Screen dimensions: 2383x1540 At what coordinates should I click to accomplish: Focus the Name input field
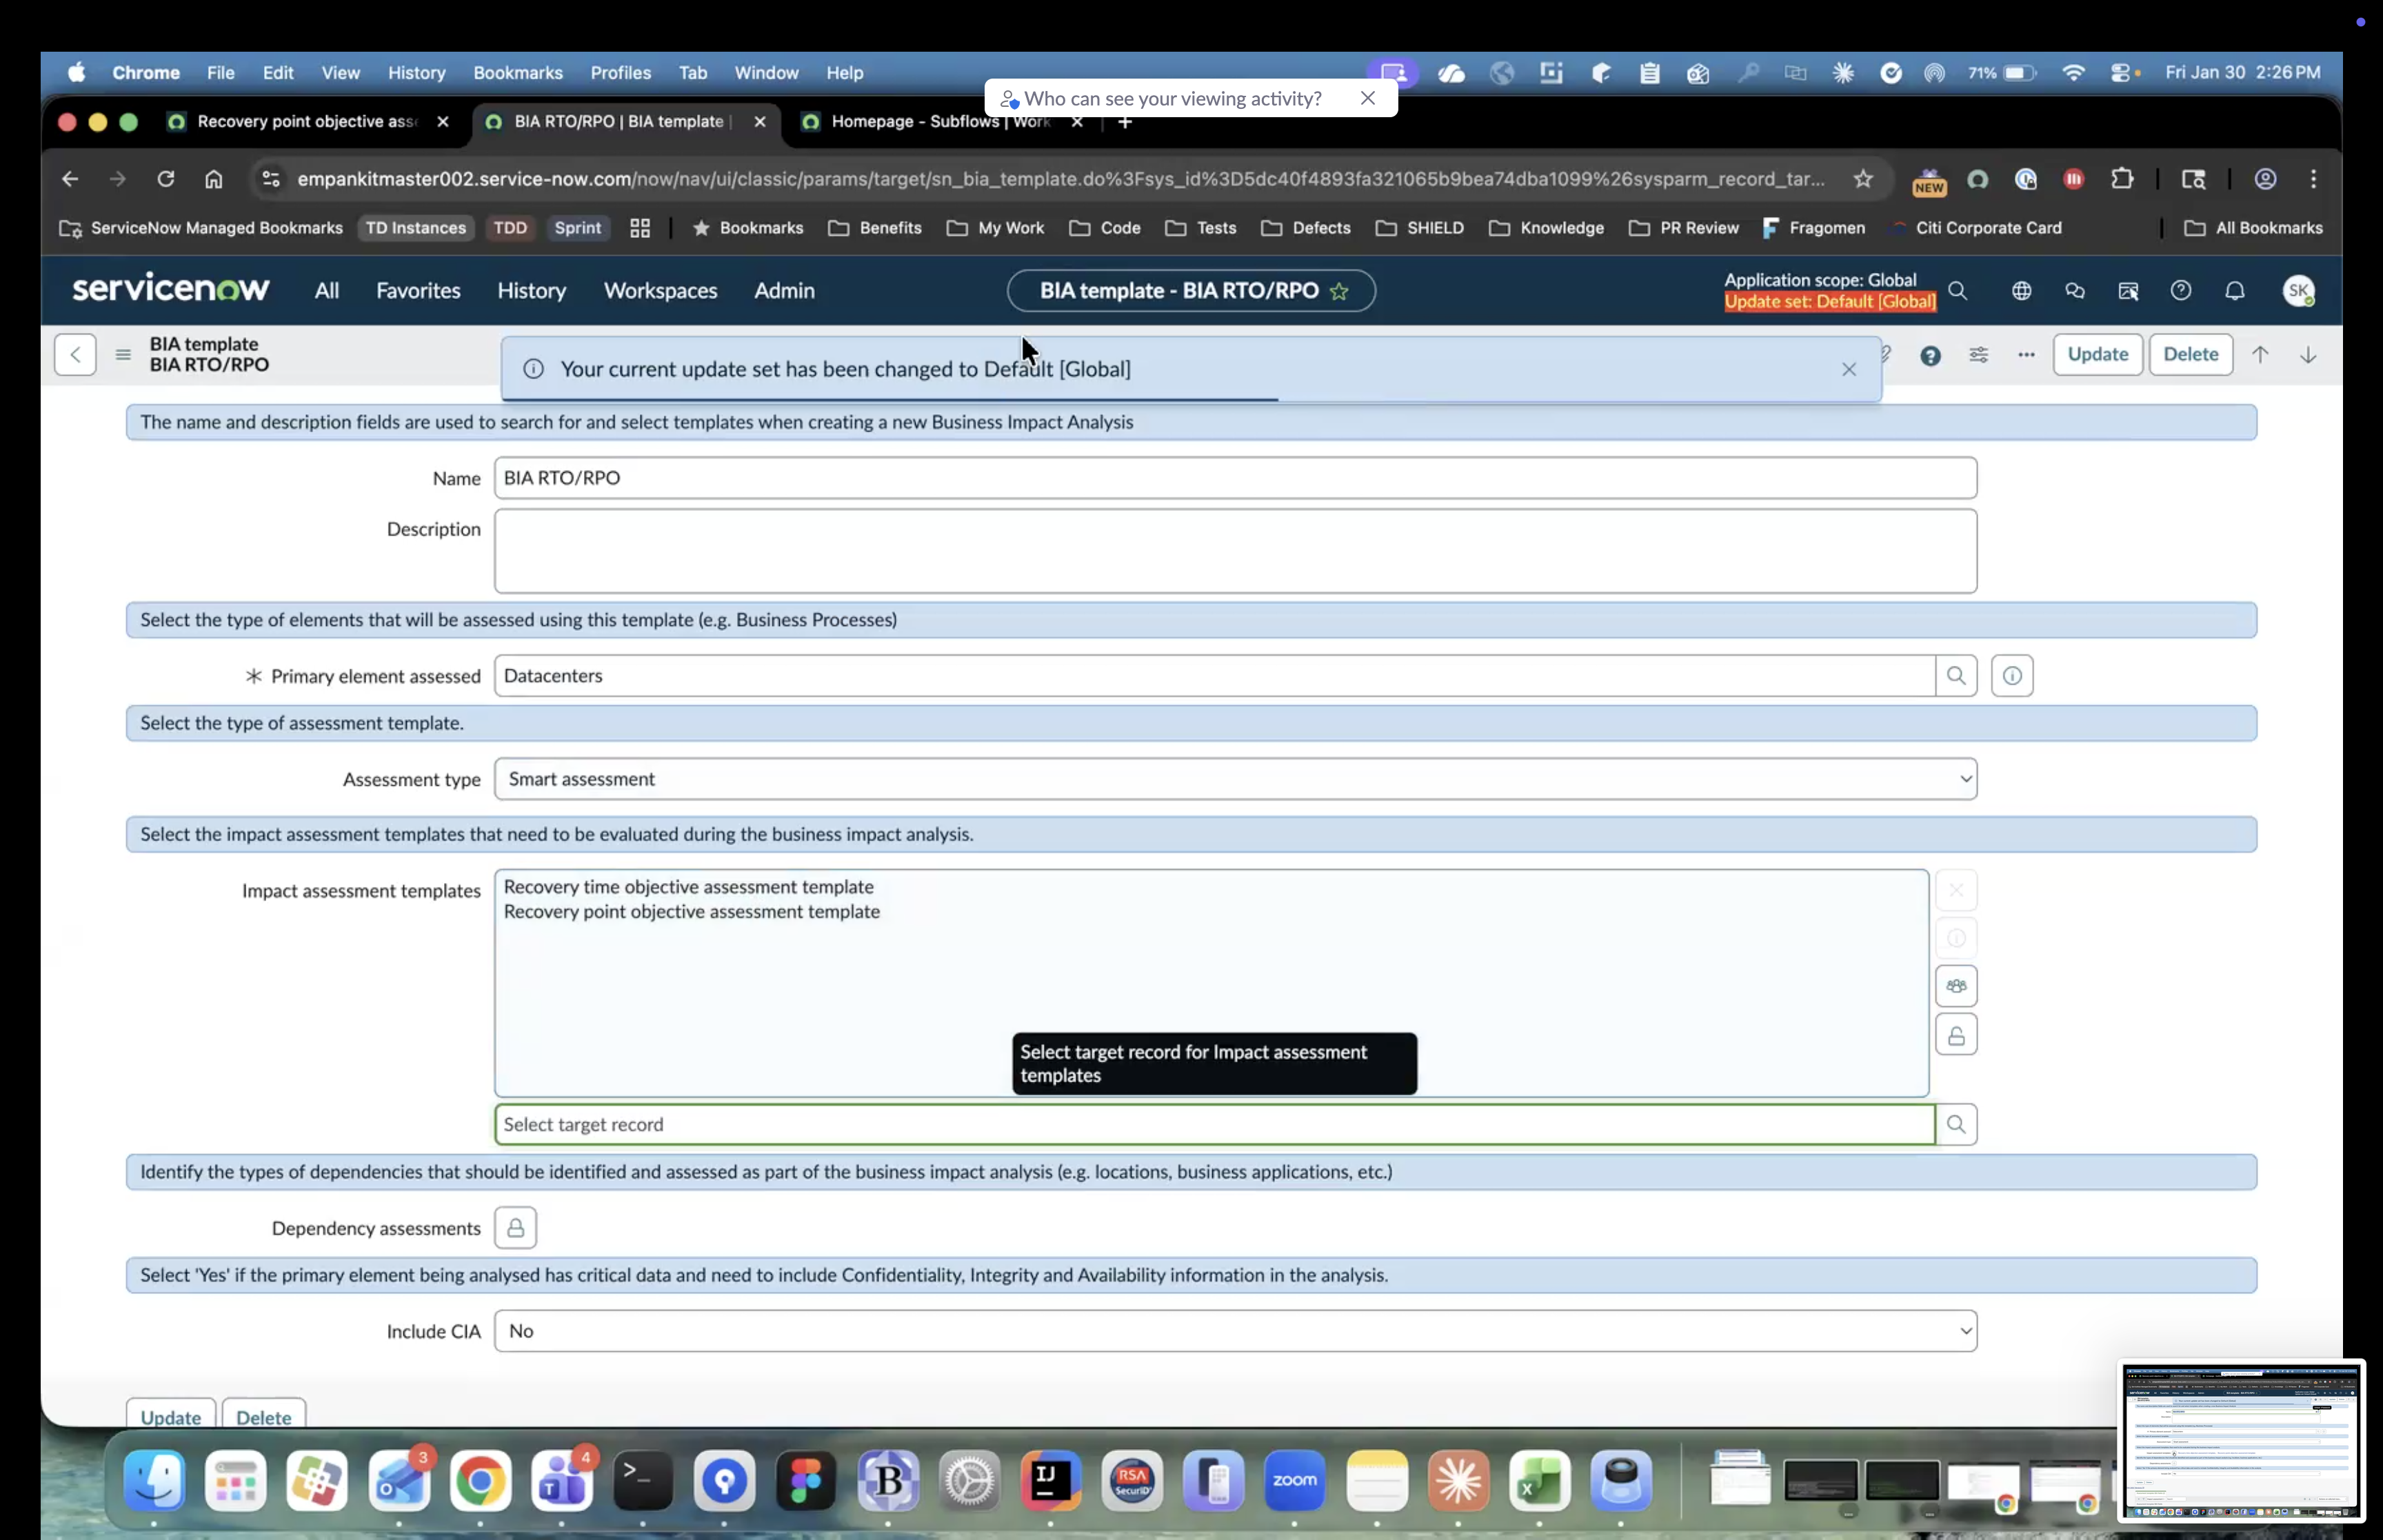coord(1235,479)
